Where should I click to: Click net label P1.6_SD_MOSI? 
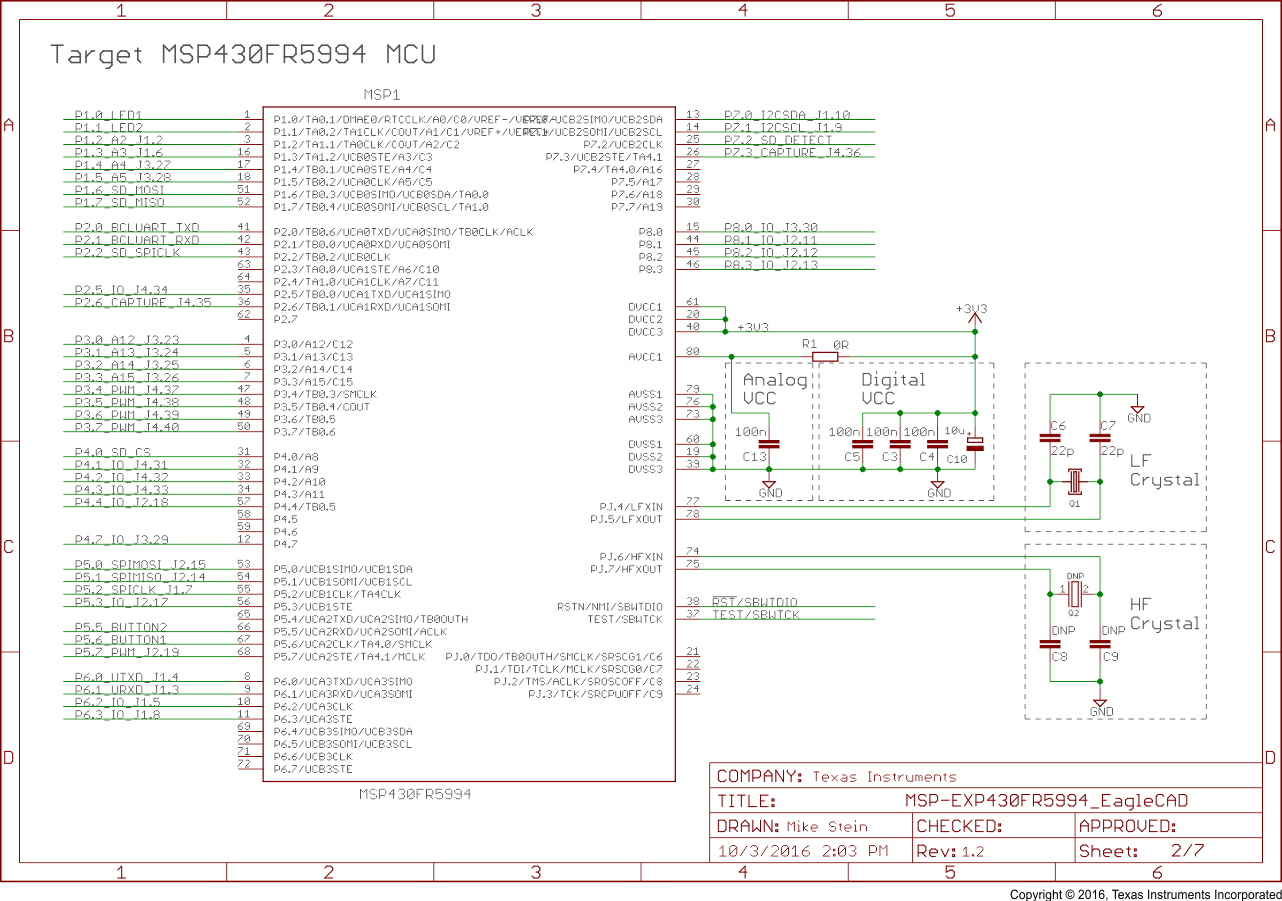119,190
